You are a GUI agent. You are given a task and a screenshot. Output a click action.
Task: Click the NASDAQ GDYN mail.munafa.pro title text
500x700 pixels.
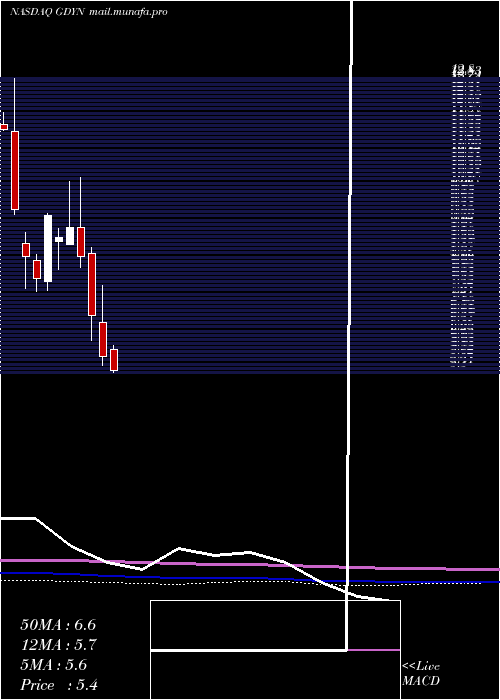point(88,12)
